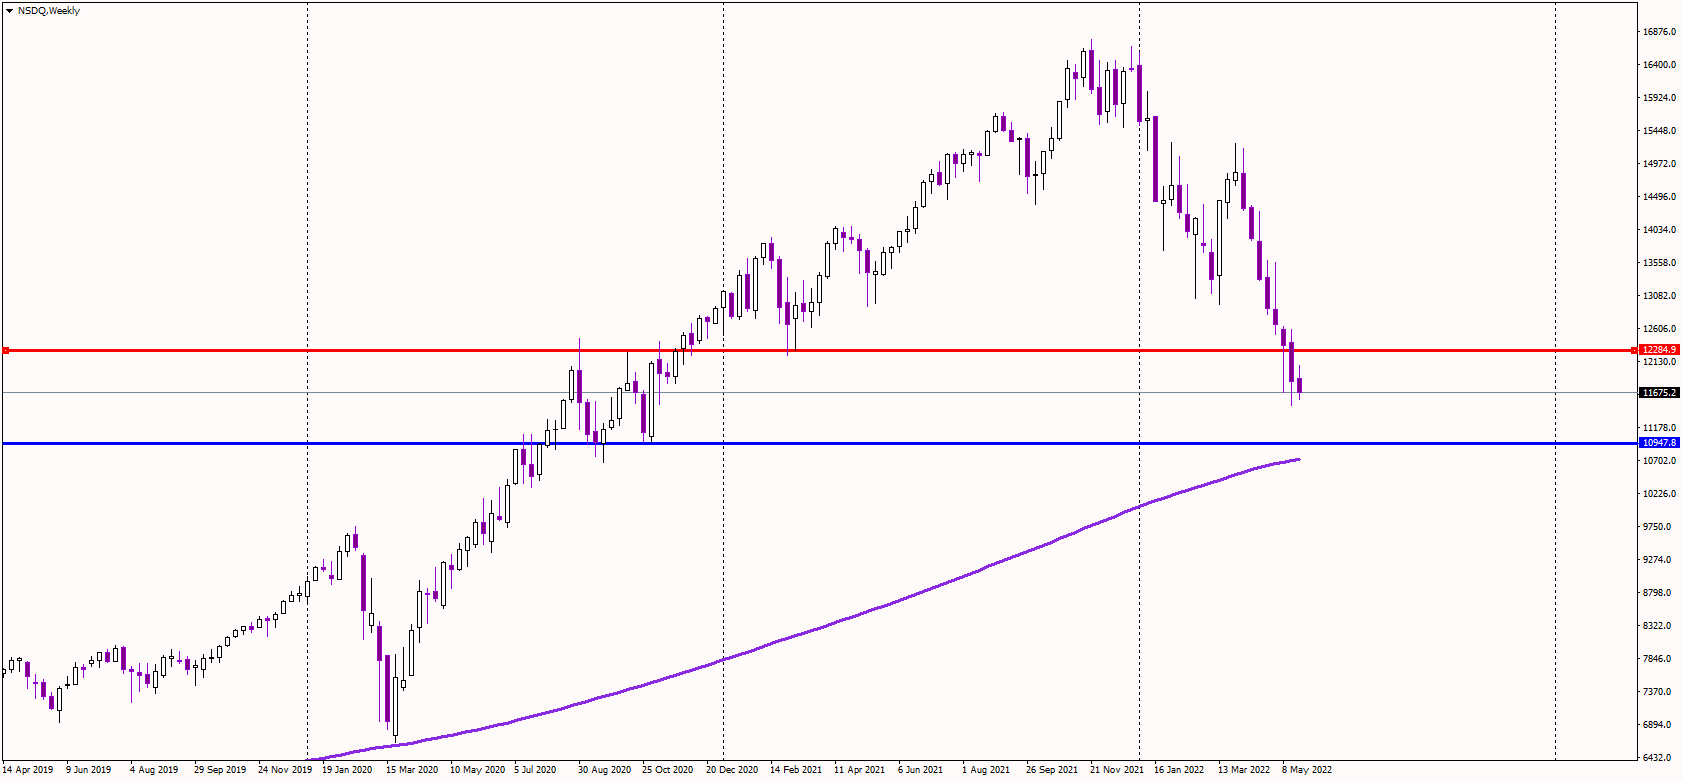
Task: Click the 5 Jul 2020 date label
Action: coord(535,770)
